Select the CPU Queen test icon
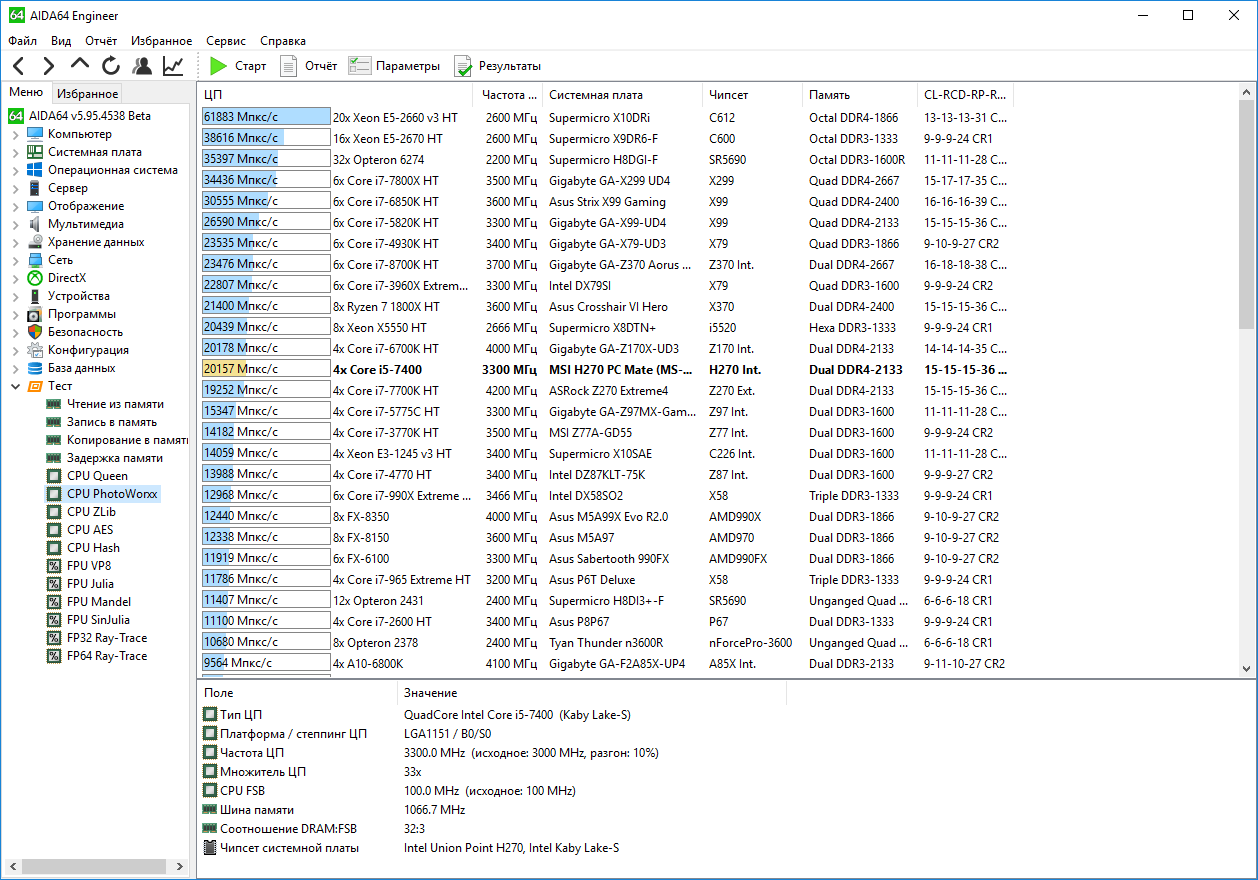This screenshot has height=880, width=1258. pos(54,476)
